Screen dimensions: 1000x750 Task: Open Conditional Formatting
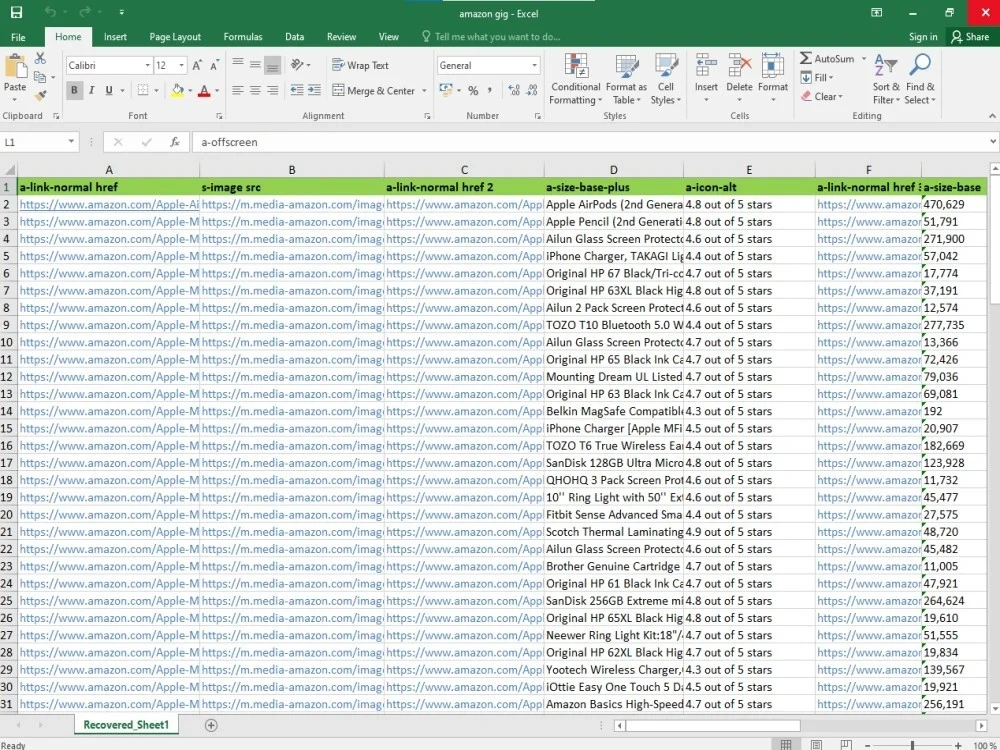point(576,80)
